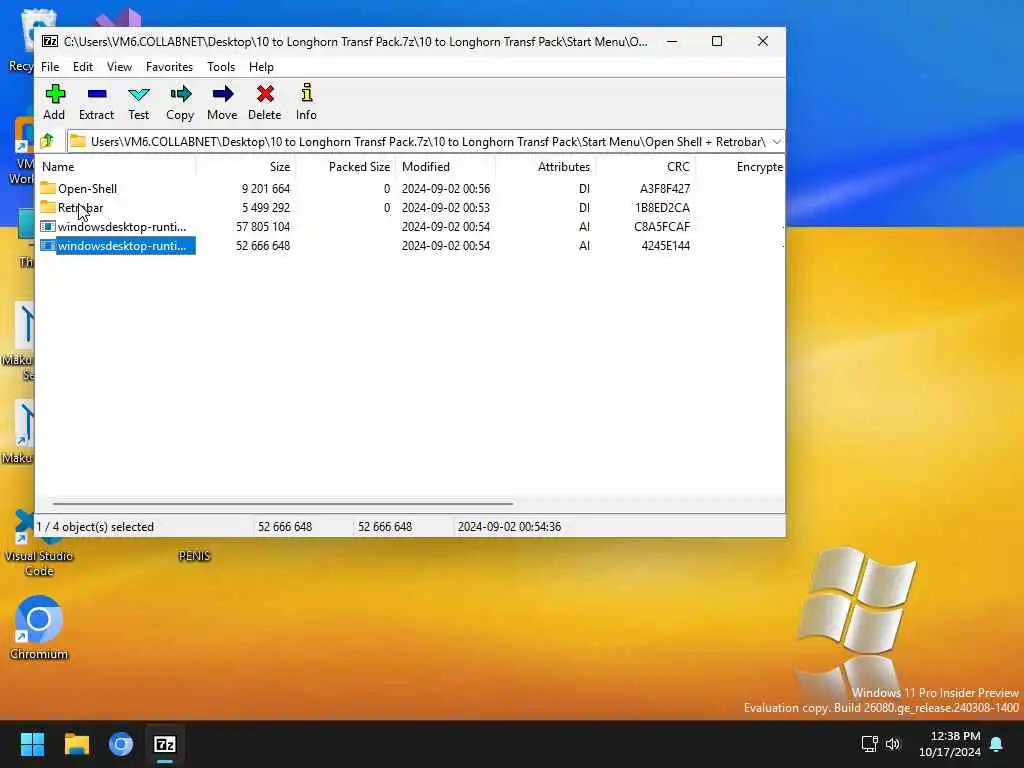Switch to 7-Zip on the taskbar

[165, 744]
